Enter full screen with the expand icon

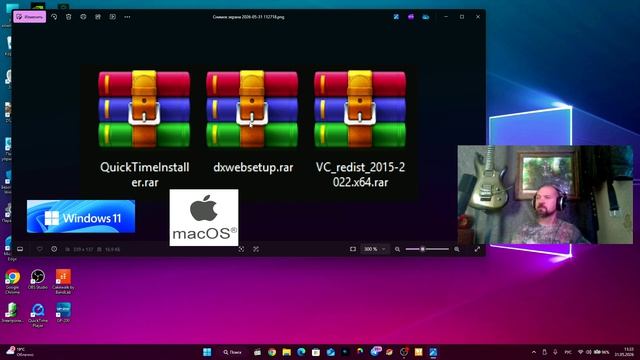(x=477, y=249)
